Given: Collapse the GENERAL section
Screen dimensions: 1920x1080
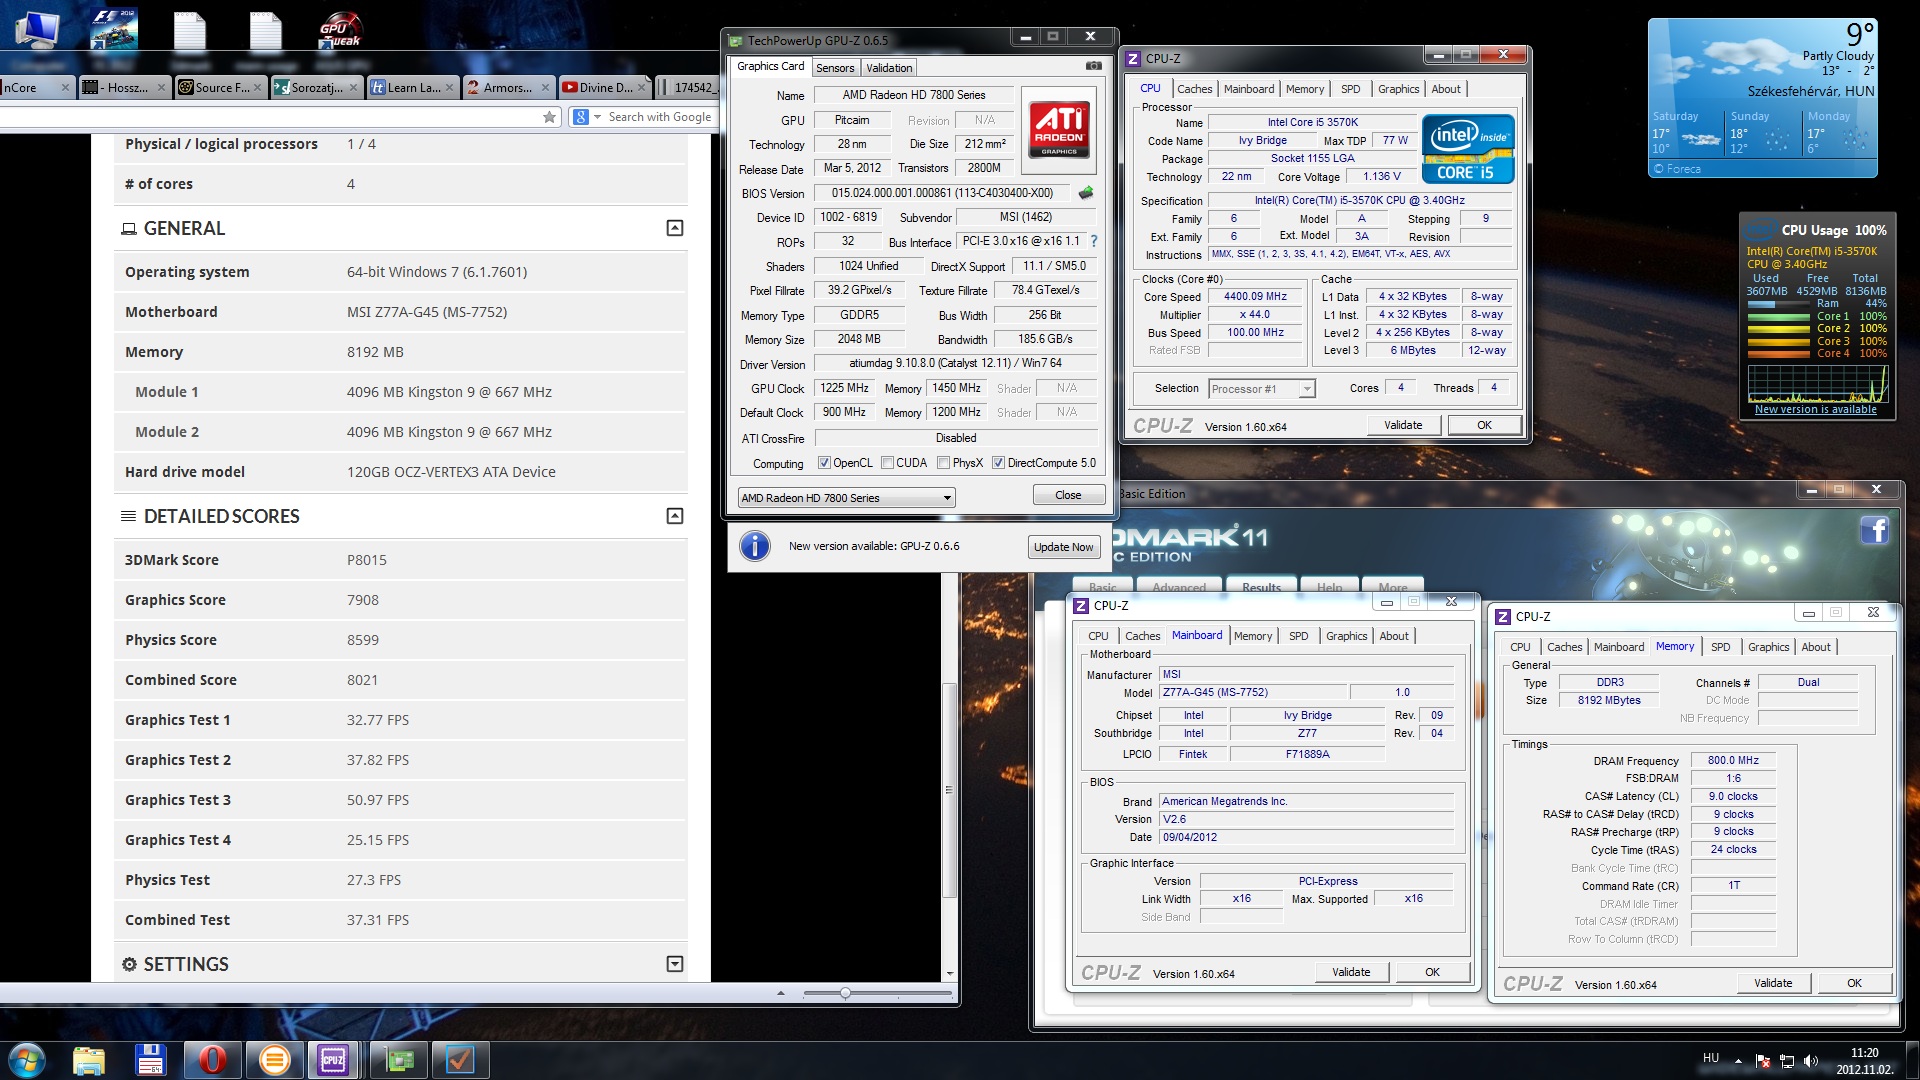Looking at the screenshot, I should 675,228.
